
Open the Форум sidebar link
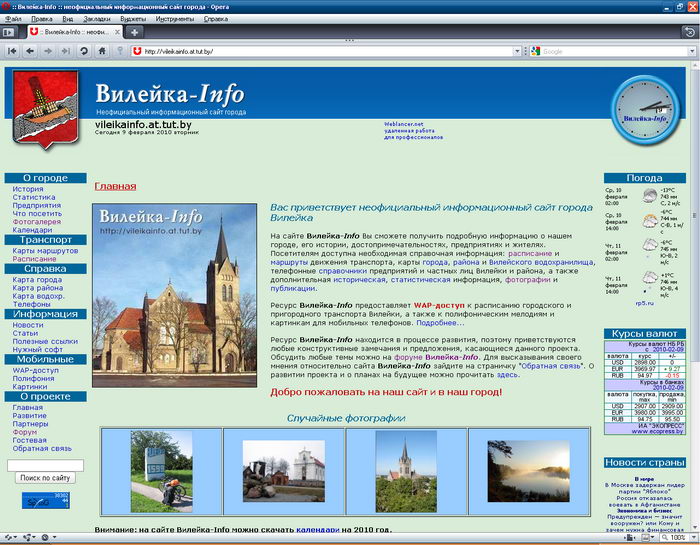coord(25,432)
